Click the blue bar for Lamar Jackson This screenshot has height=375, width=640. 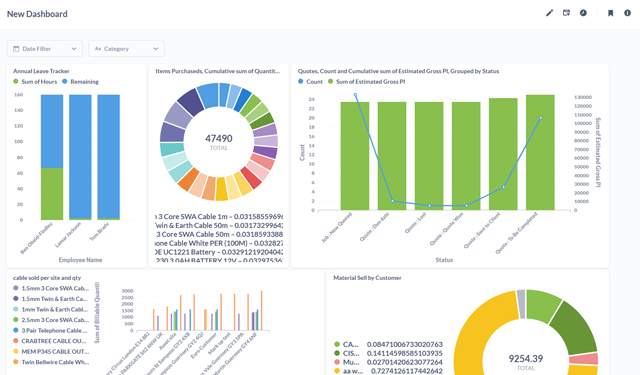coord(80,157)
